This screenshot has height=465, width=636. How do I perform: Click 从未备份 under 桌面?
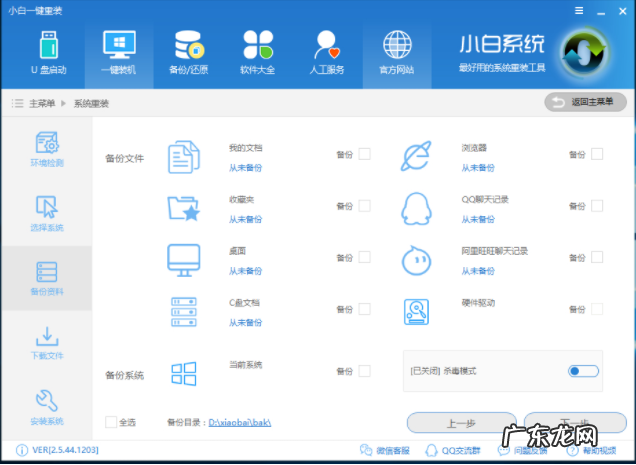[245, 271]
